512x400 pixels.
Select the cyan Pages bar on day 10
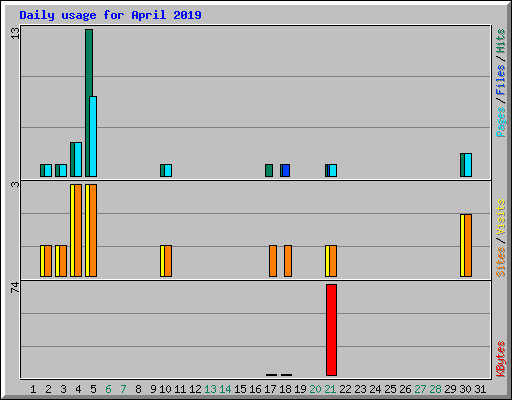coord(168,170)
